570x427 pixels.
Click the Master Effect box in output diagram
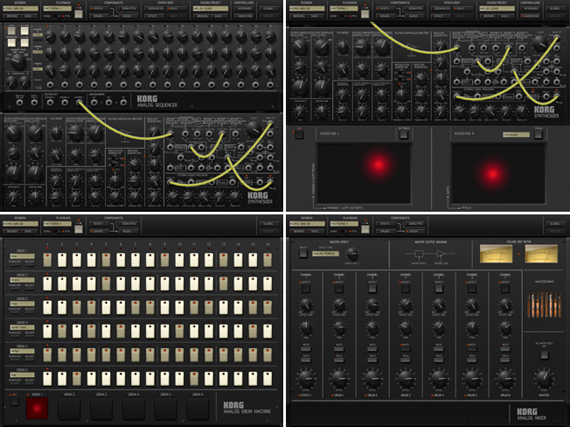click(418, 254)
